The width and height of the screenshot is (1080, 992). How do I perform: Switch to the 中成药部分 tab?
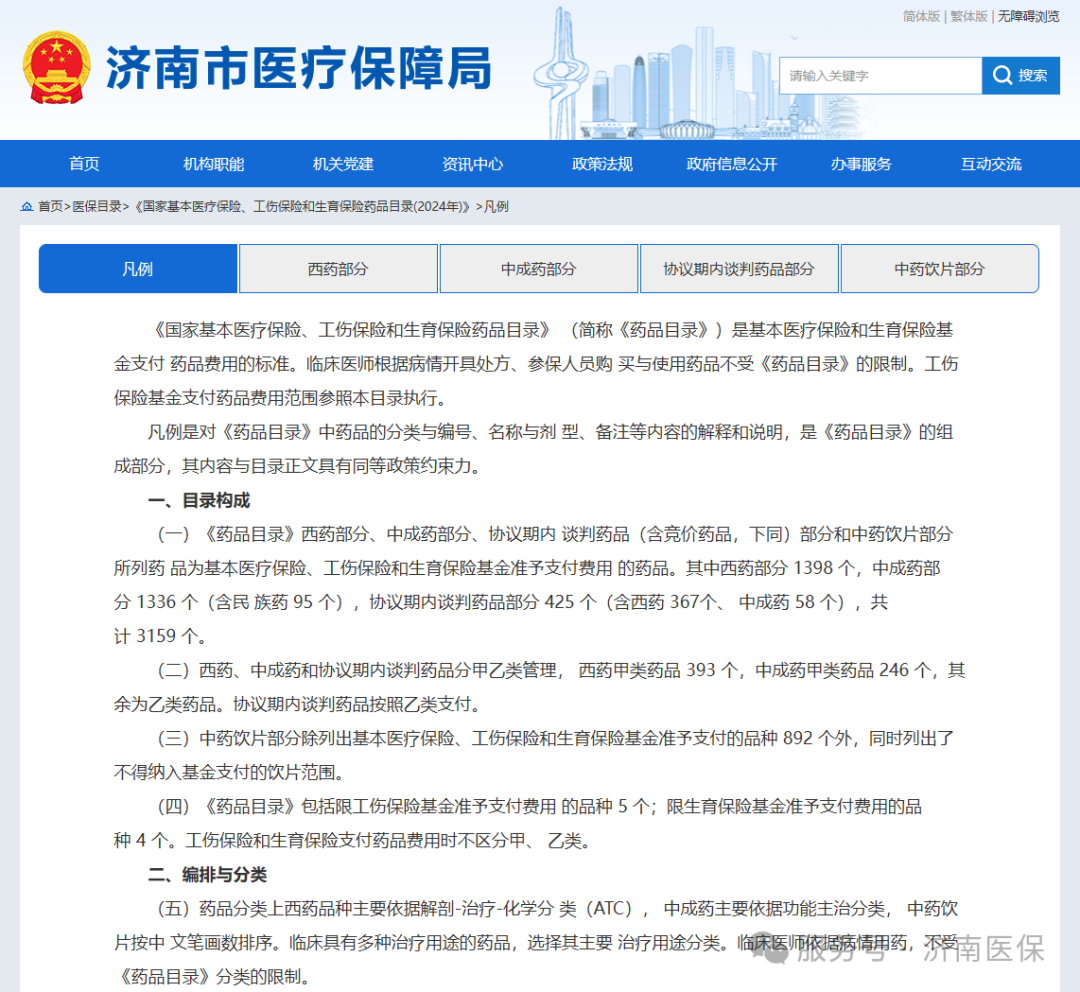538,269
